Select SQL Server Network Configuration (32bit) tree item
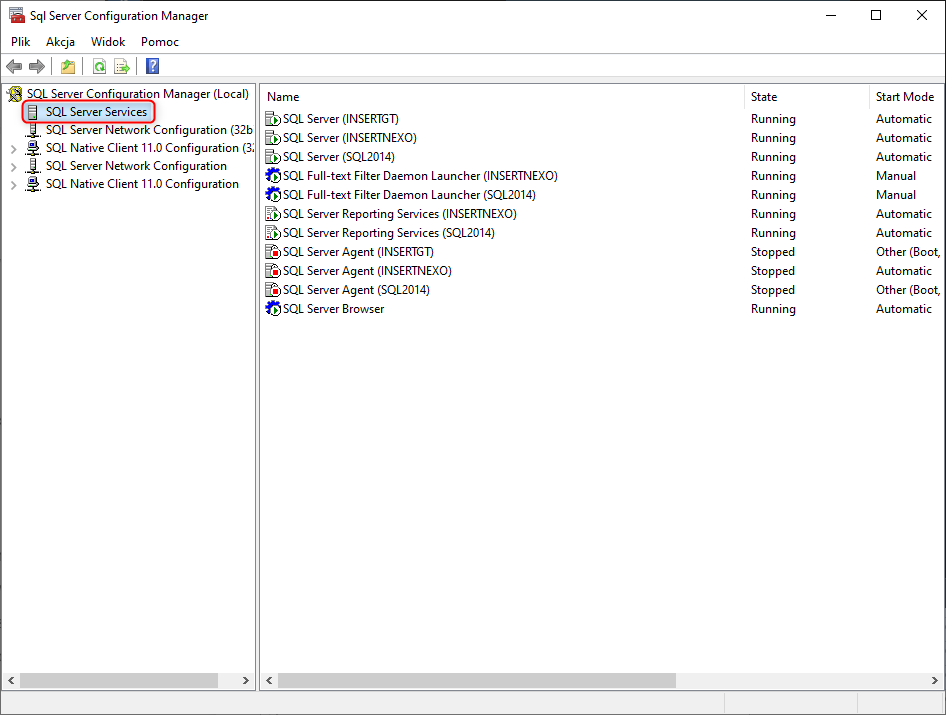 [149, 130]
